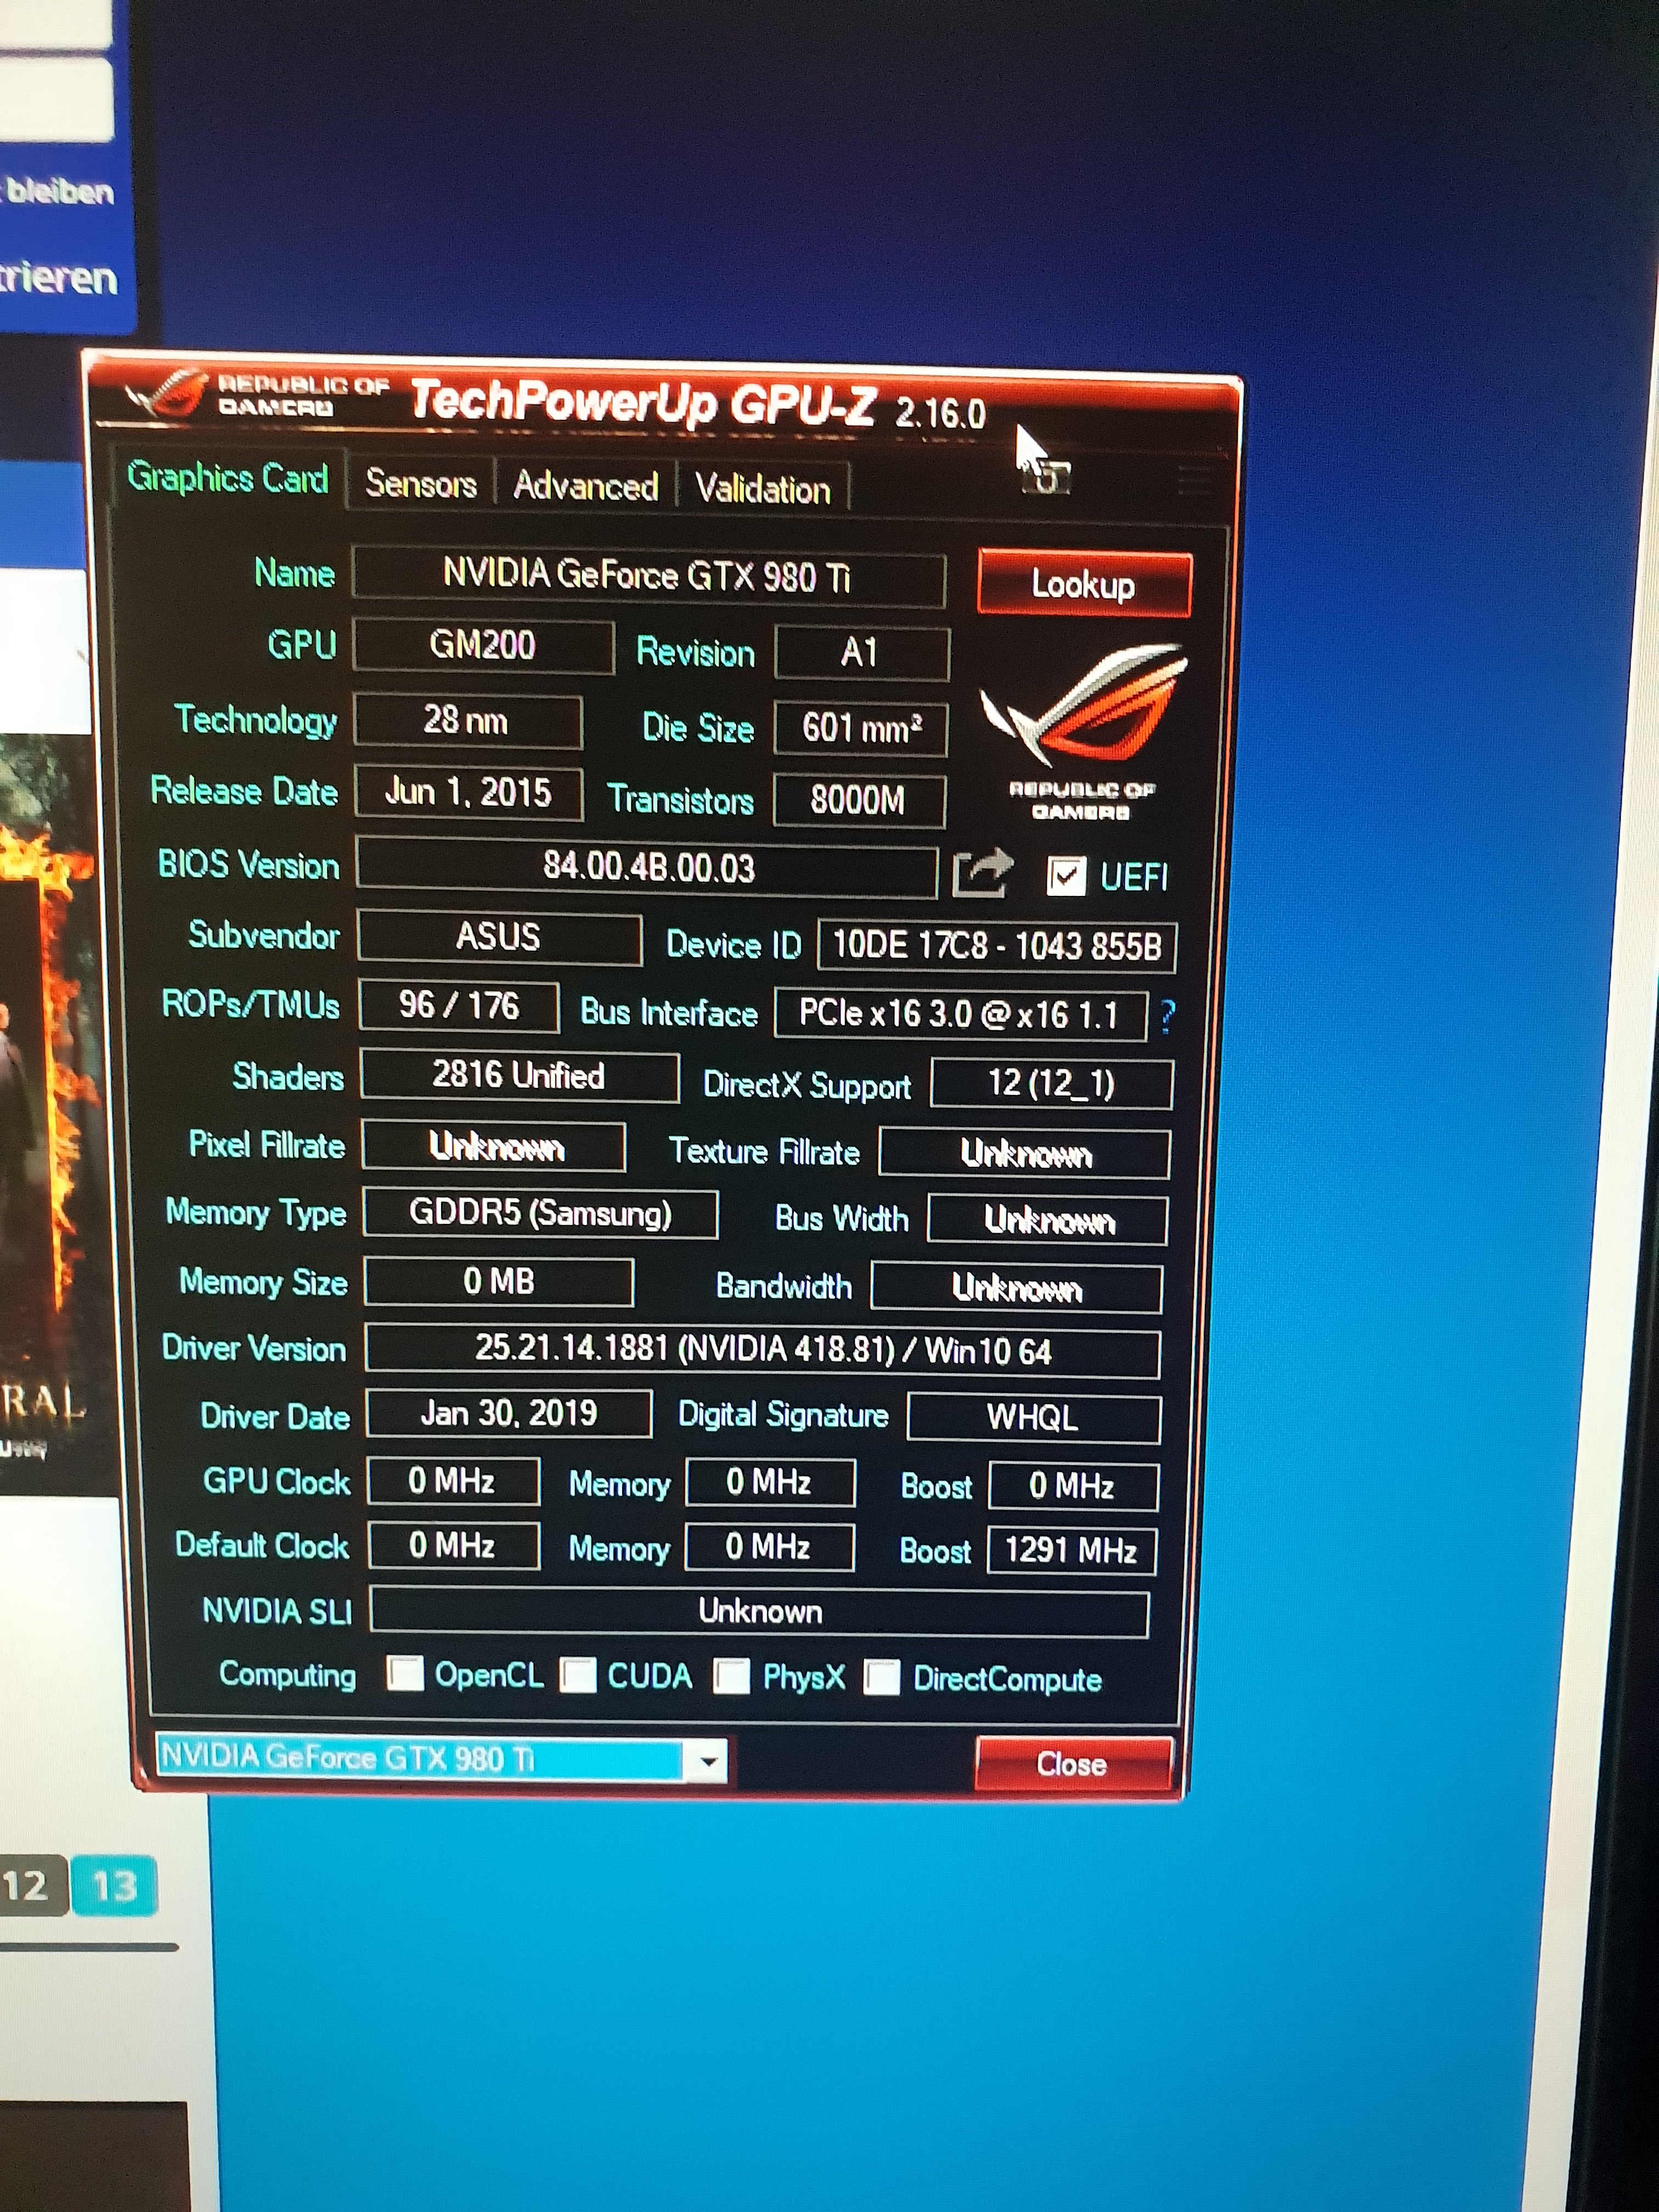Expand the GPU selection dropdown arrow
Image resolution: width=1659 pixels, height=2212 pixels.
coord(708,1761)
